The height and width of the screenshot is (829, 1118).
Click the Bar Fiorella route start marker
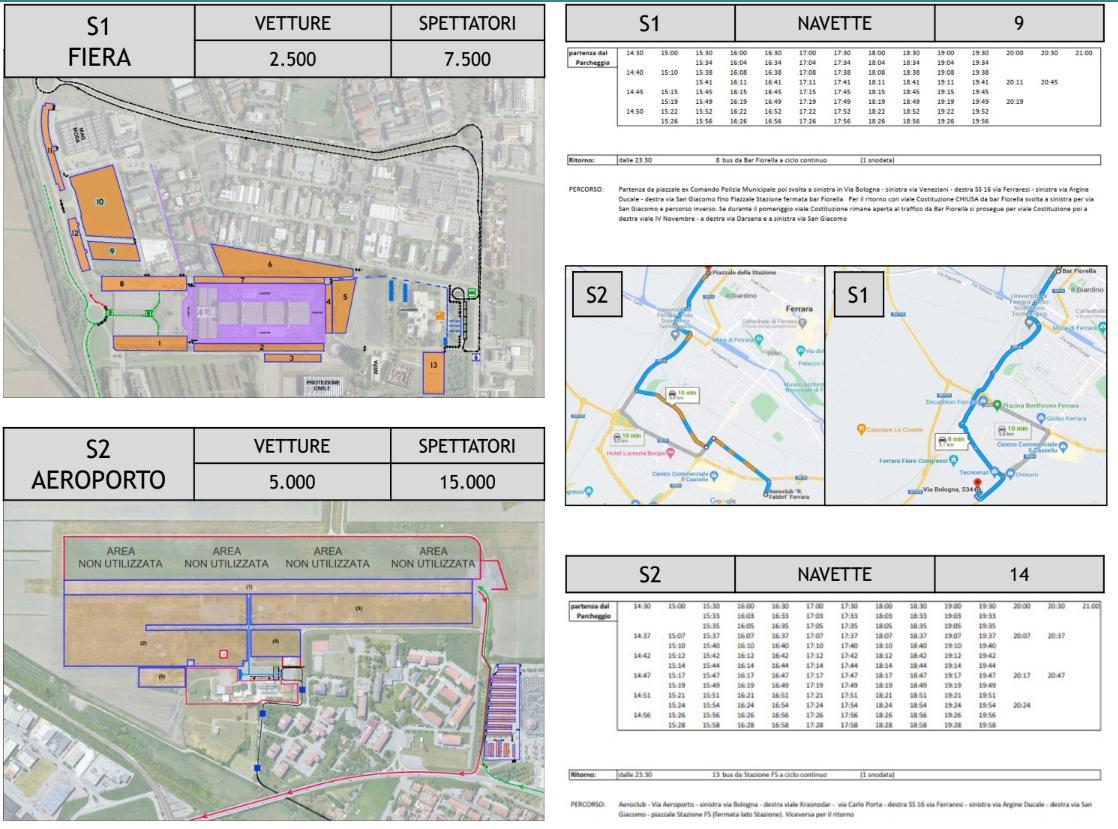click(x=1058, y=271)
